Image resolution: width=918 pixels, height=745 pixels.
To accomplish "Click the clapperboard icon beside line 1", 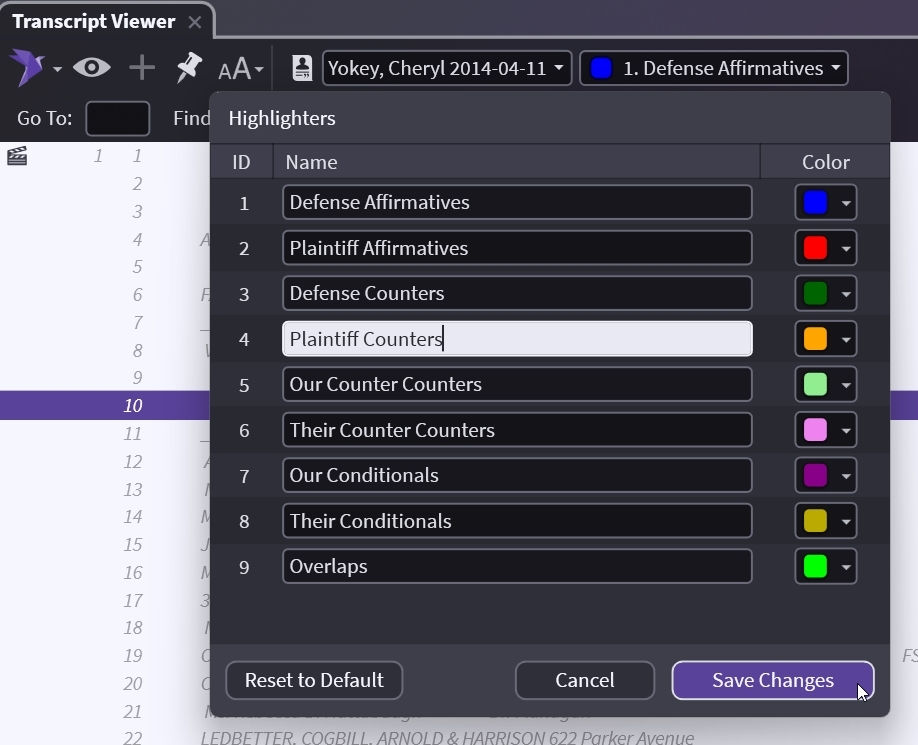I will 17,156.
